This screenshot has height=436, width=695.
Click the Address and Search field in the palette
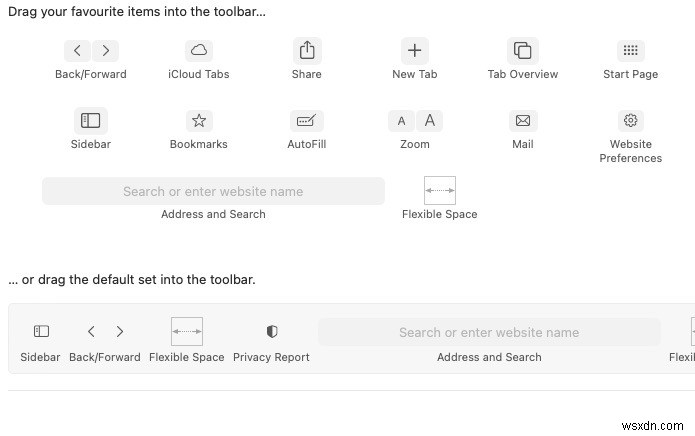pyautogui.click(x=213, y=191)
